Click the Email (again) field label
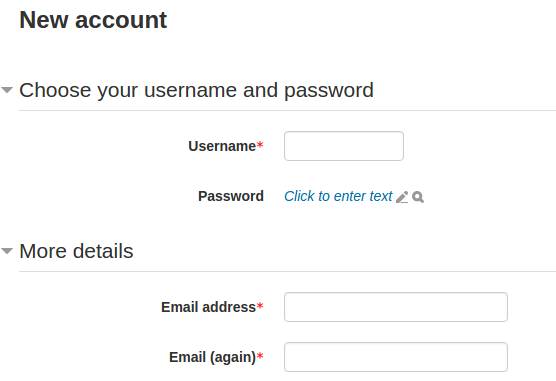Viewport: 556px width, 381px height. (212, 357)
